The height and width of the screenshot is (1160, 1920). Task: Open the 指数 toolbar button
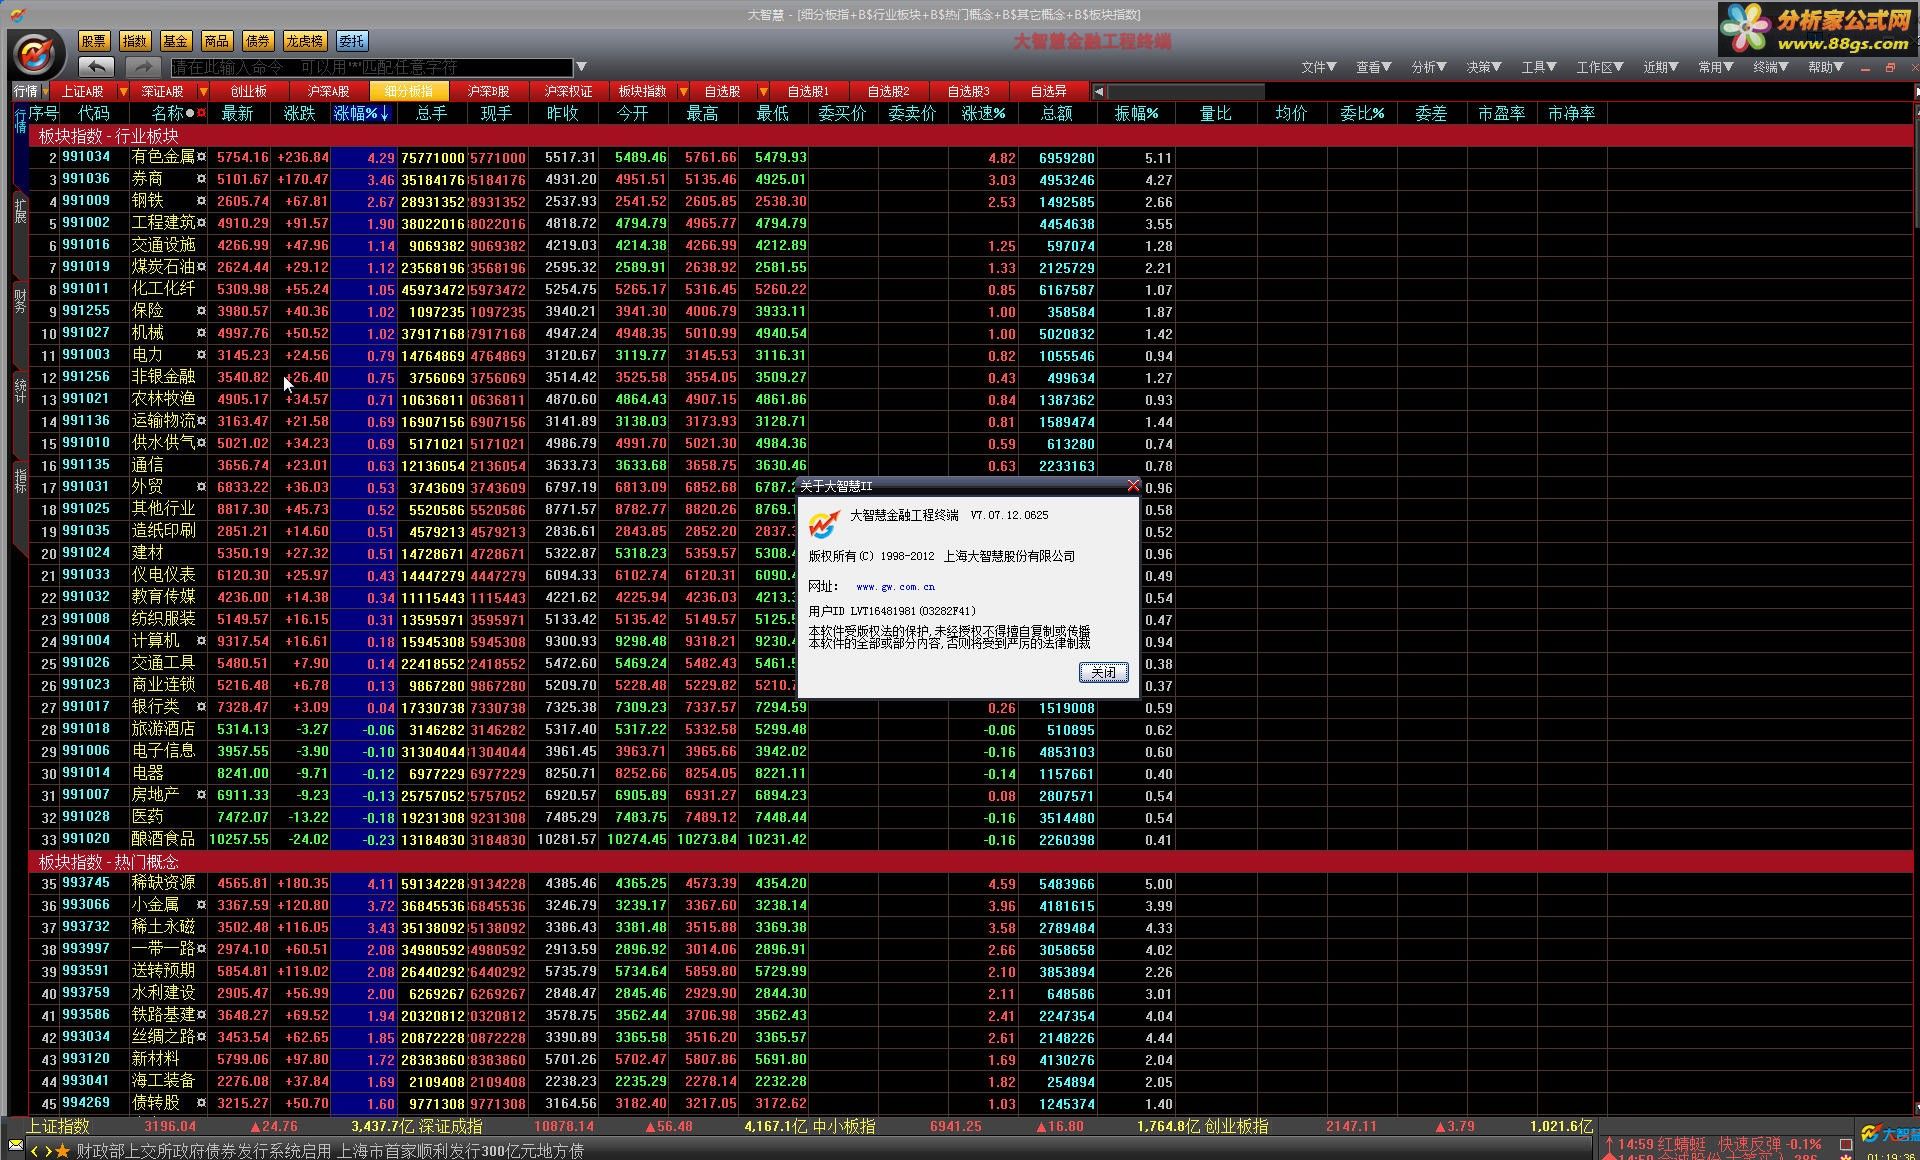click(135, 41)
